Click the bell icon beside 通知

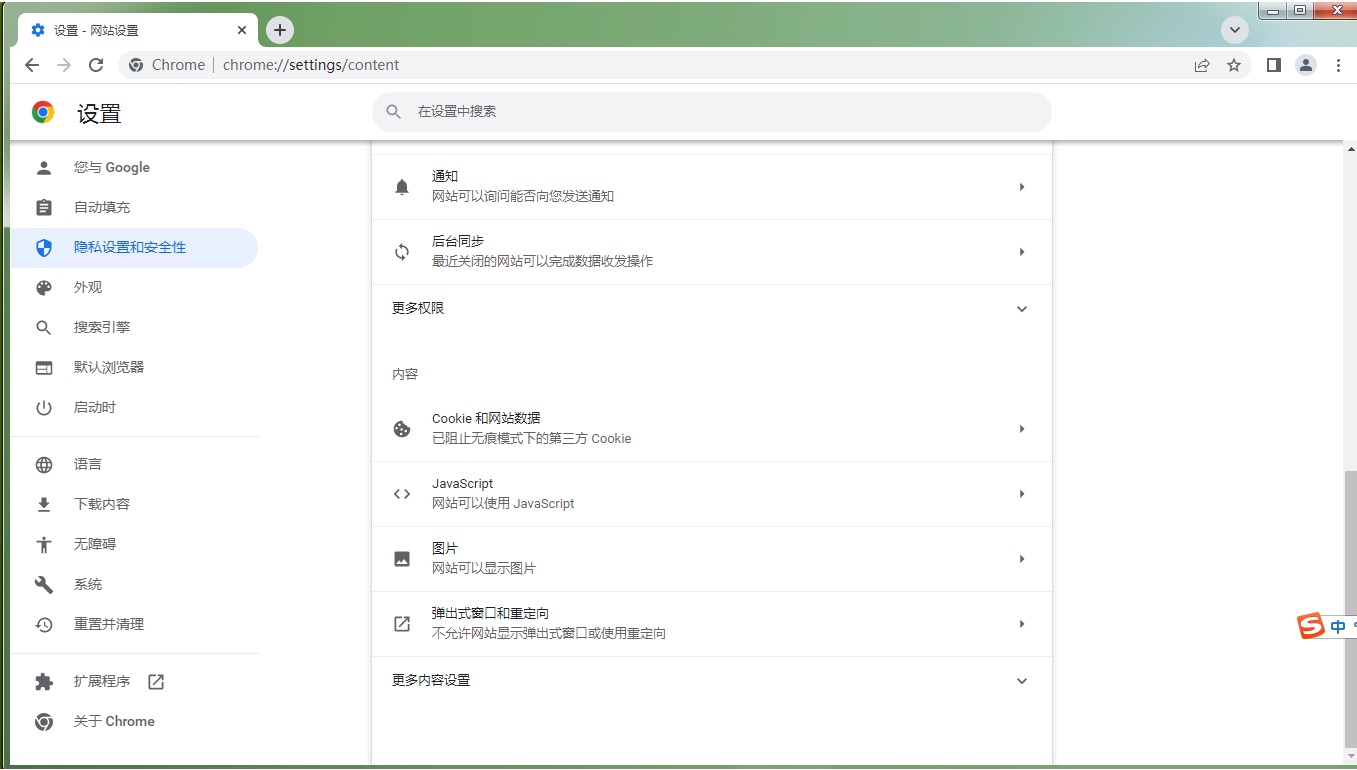(402, 187)
